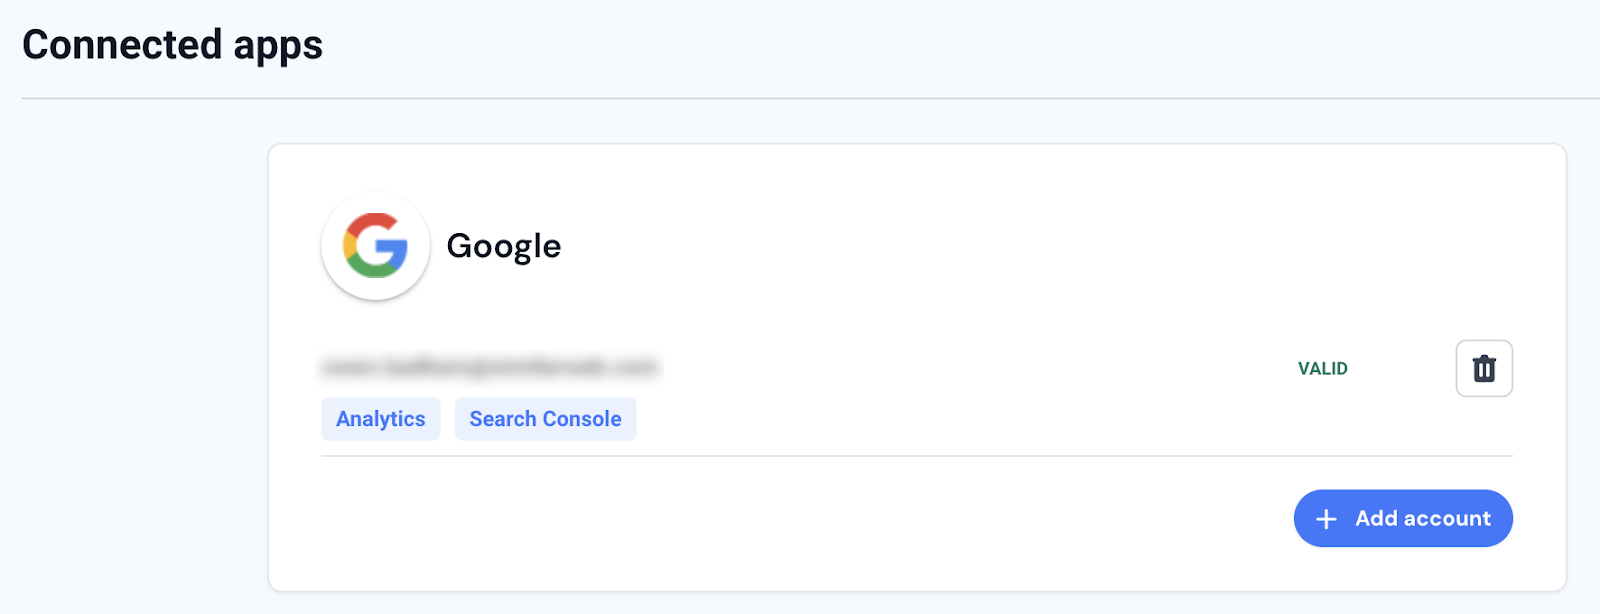Screen dimensions: 1600x614
Task: Click the trash icon to delete account
Action: 1484,369
